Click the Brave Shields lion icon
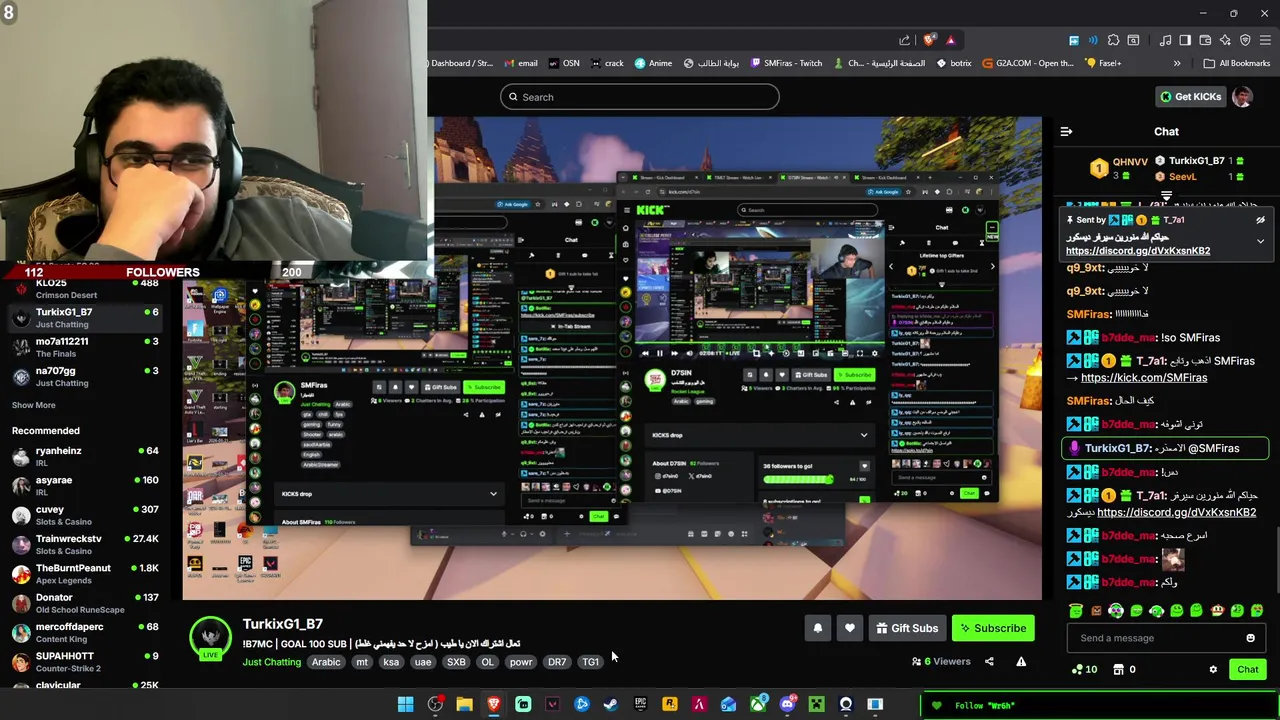Image resolution: width=1280 pixels, height=720 pixels. click(930, 40)
